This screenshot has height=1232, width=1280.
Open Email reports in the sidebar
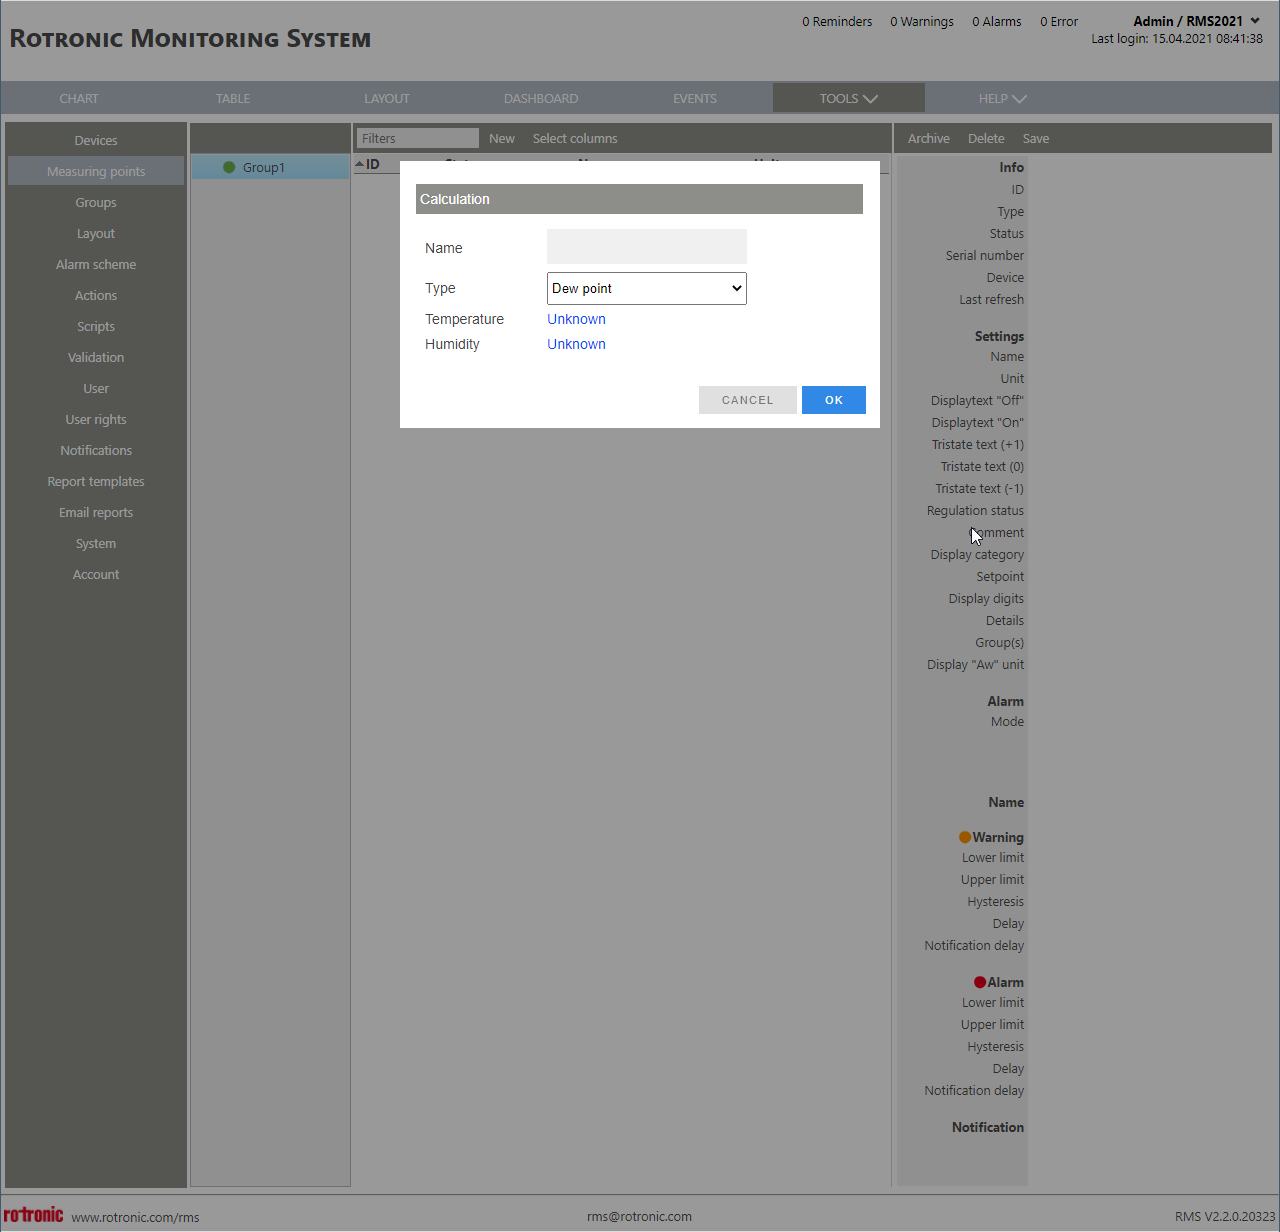point(96,512)
